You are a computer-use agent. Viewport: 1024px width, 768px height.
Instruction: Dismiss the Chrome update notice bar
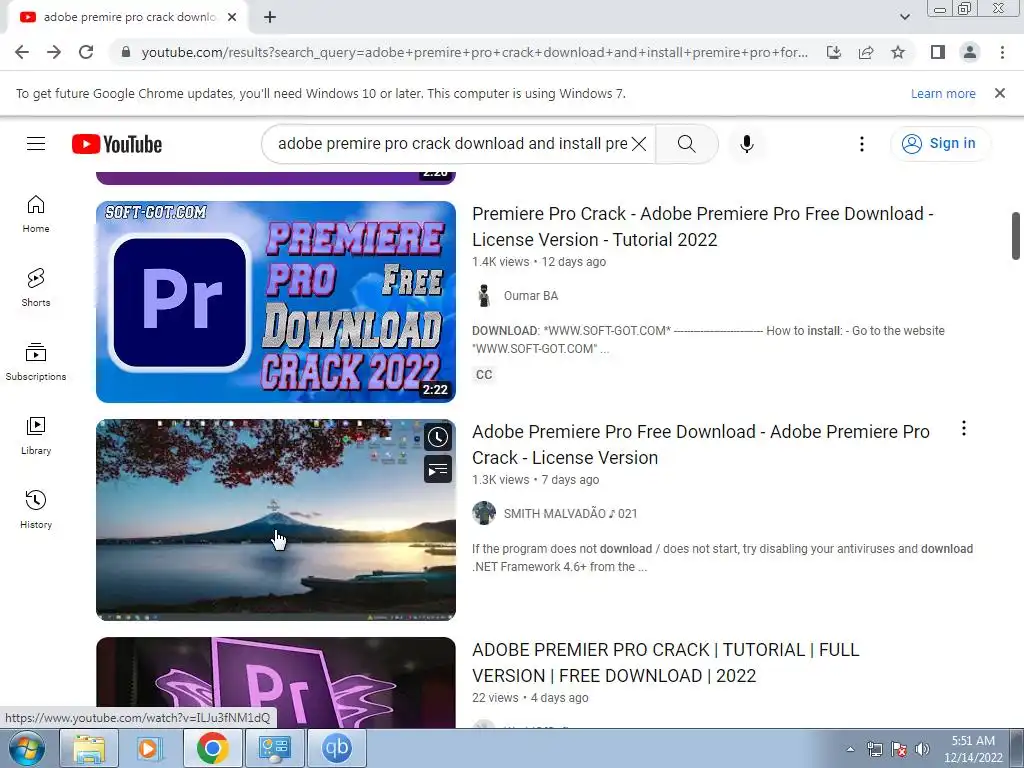tap(1000, 93)
